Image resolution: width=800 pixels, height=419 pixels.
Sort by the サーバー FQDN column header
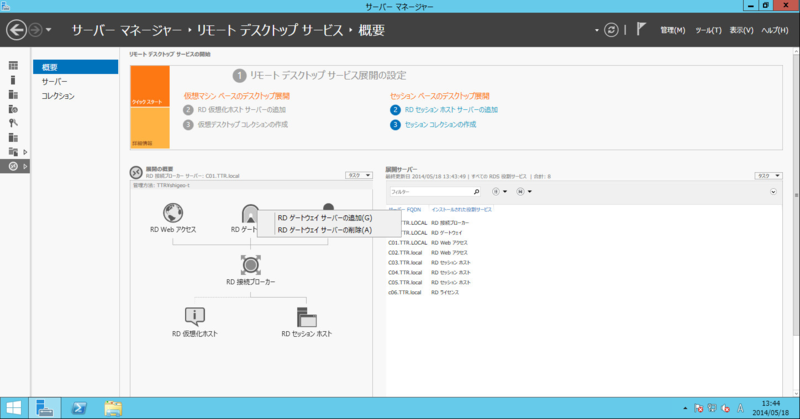click(405, 209)
